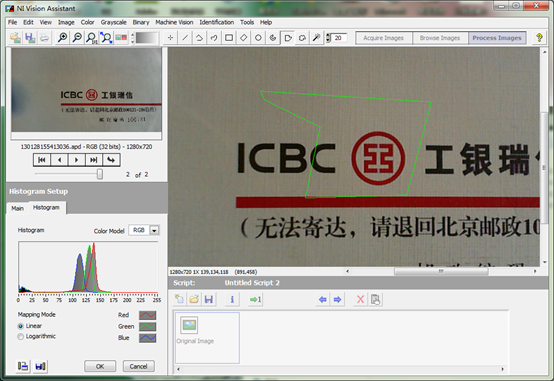Expand the color palette gradient selector arrows
Screen dimensions: 554x381
pos(132,38)
